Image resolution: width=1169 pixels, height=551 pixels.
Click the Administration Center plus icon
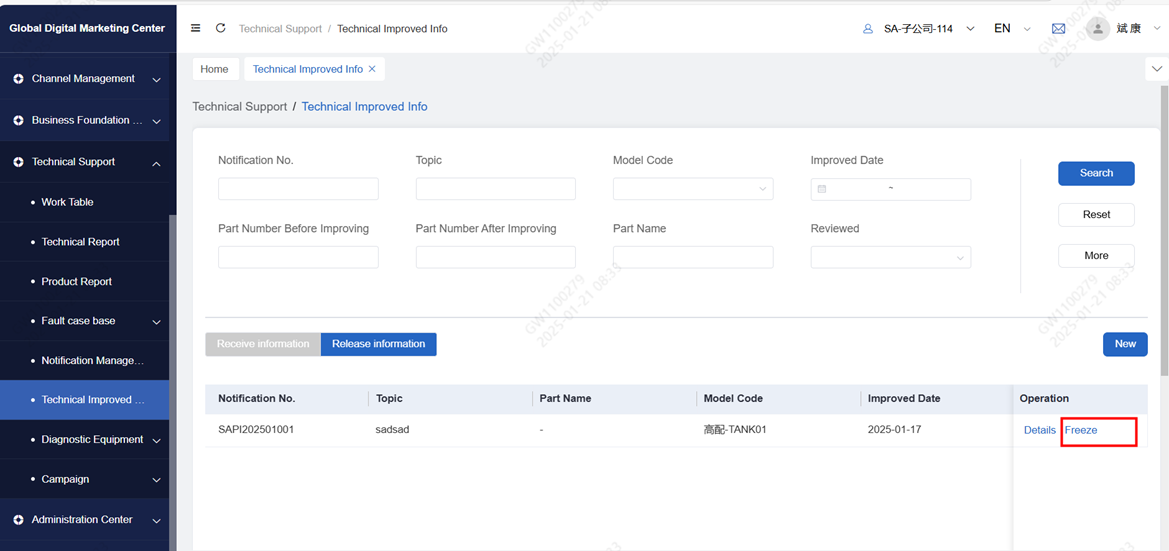(18, 520)
